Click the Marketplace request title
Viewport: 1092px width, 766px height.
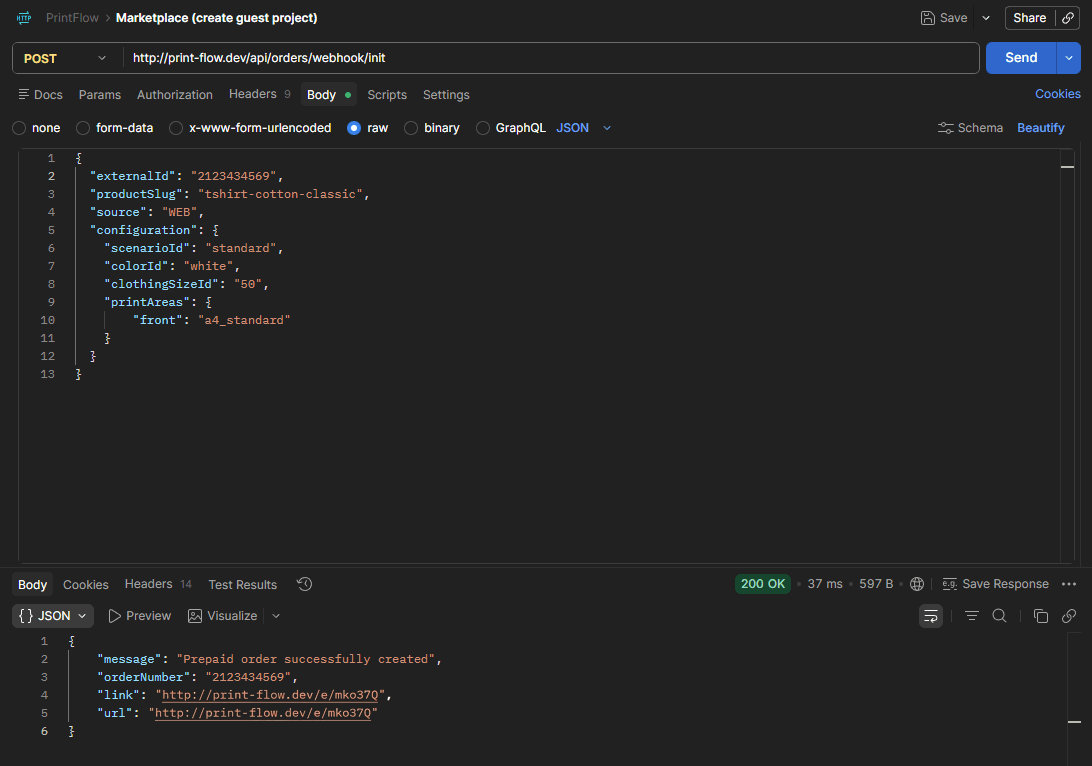click(x=217, y=18)
